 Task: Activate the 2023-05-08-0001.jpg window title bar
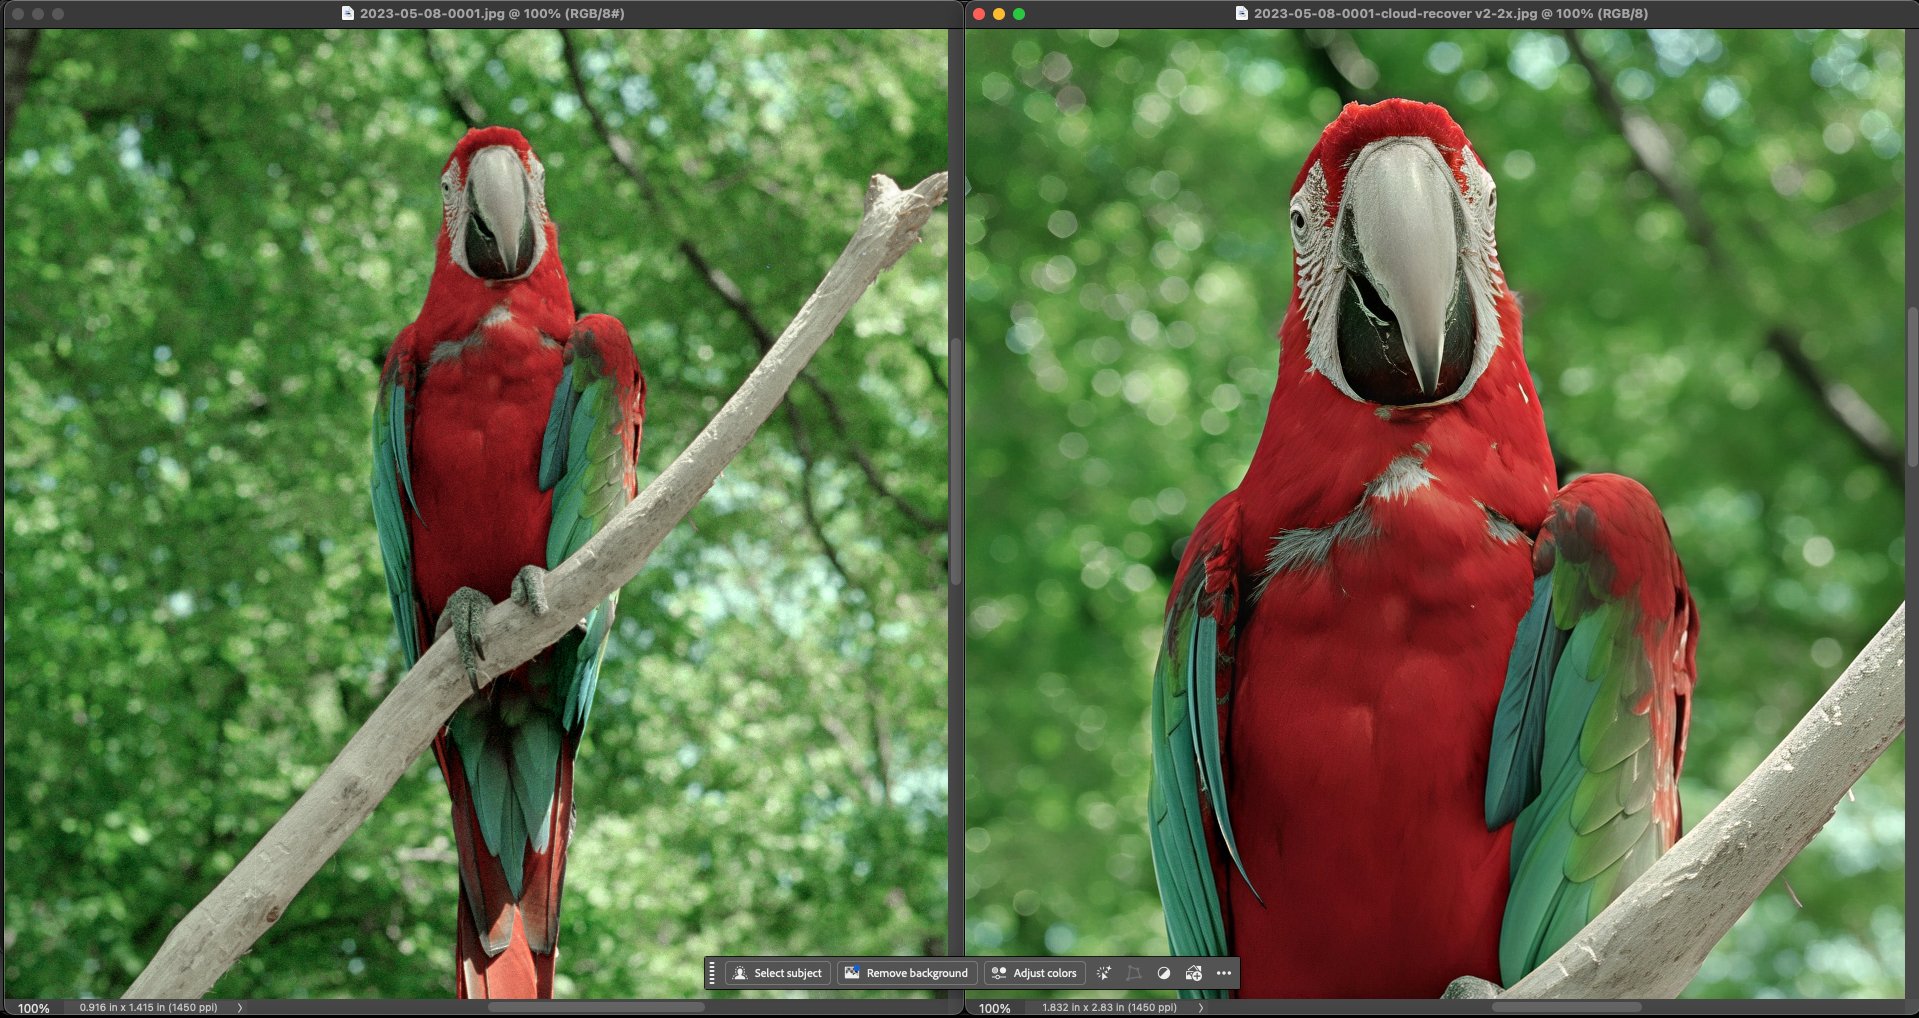coord(492,14)
